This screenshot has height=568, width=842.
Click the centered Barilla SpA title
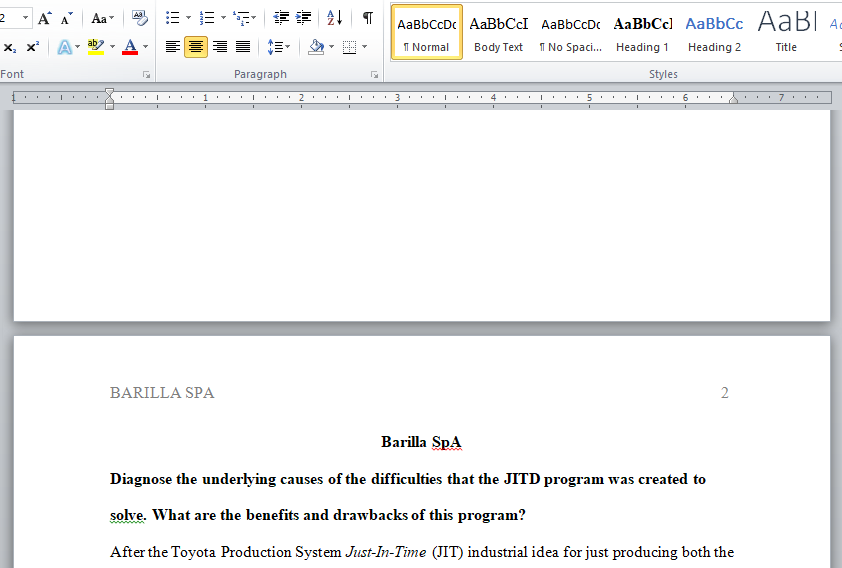coord(421,442)
